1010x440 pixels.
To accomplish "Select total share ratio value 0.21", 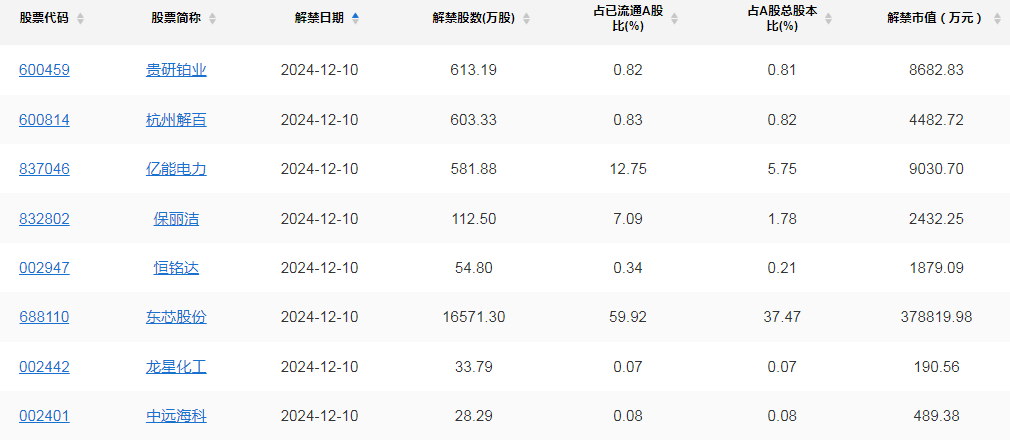I will [x=782, y=268].
